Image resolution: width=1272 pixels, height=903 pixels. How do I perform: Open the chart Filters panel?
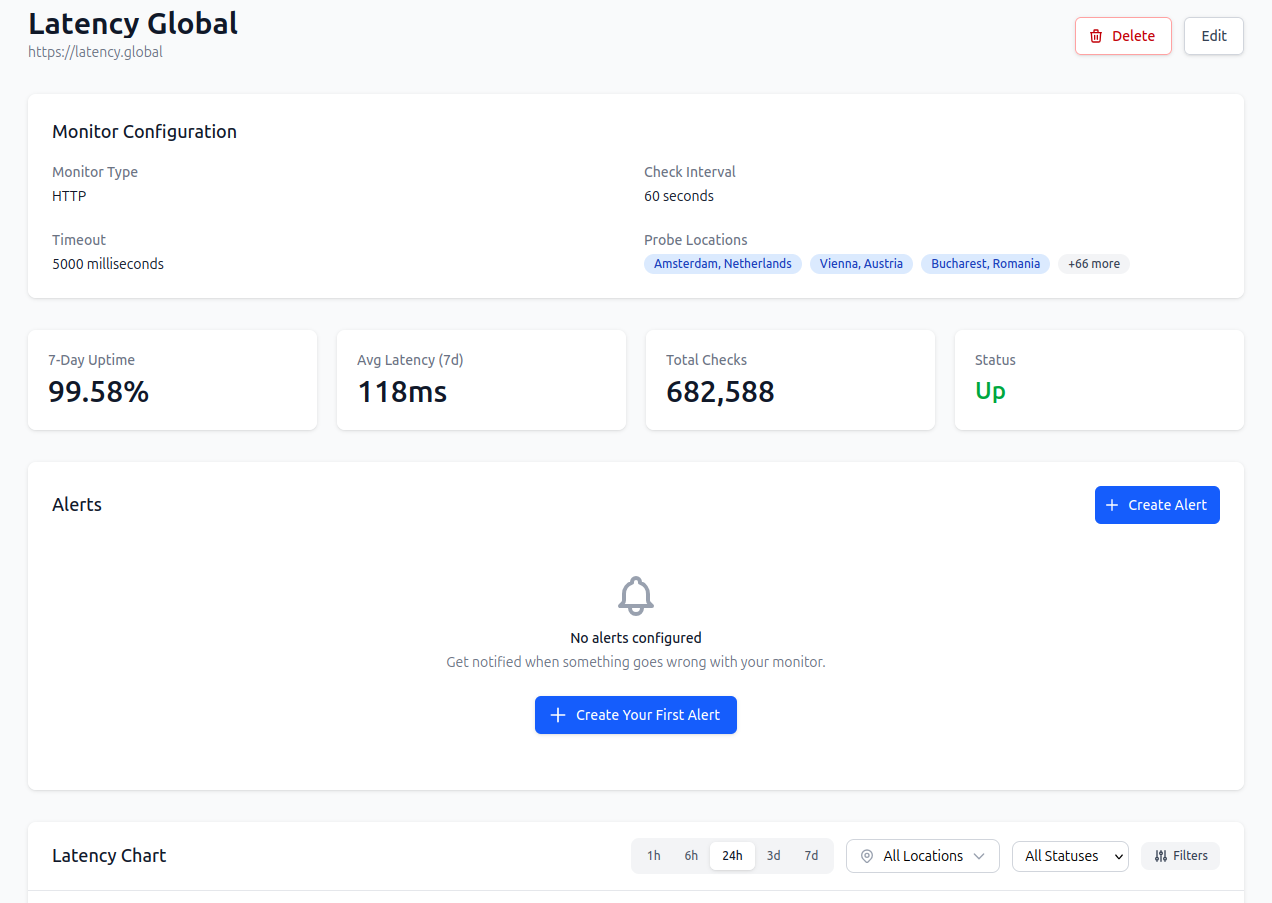pyautogui.click(x=1180, y=856)
